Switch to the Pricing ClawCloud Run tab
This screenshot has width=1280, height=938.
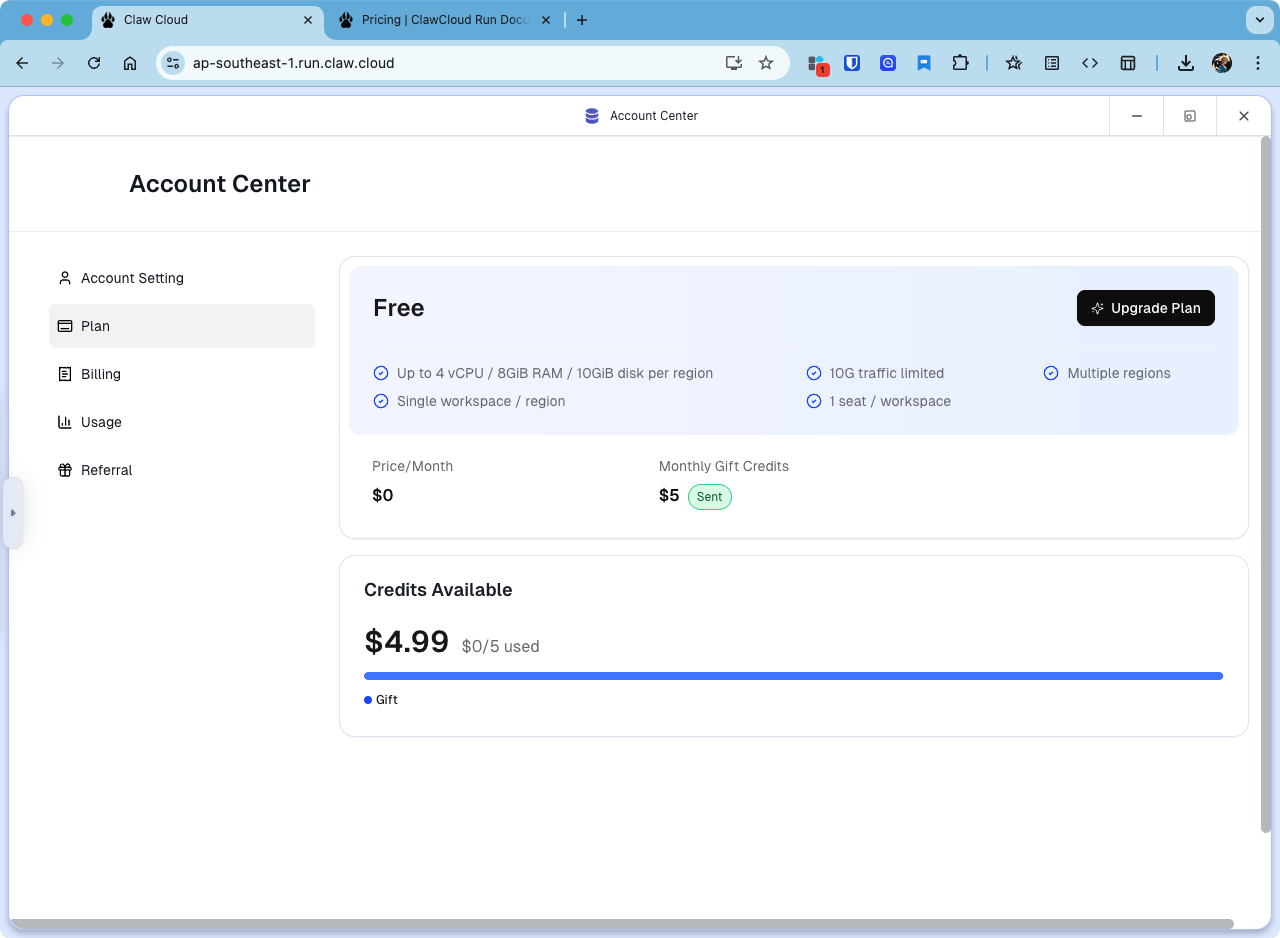[x=445, y=20]
